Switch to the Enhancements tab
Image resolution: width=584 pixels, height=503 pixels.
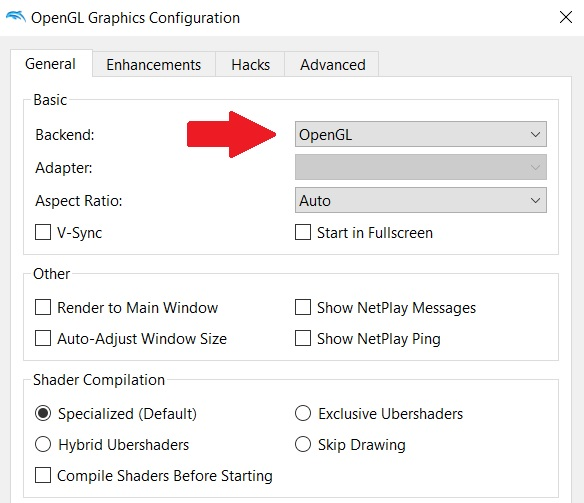(x=153, y=65)
